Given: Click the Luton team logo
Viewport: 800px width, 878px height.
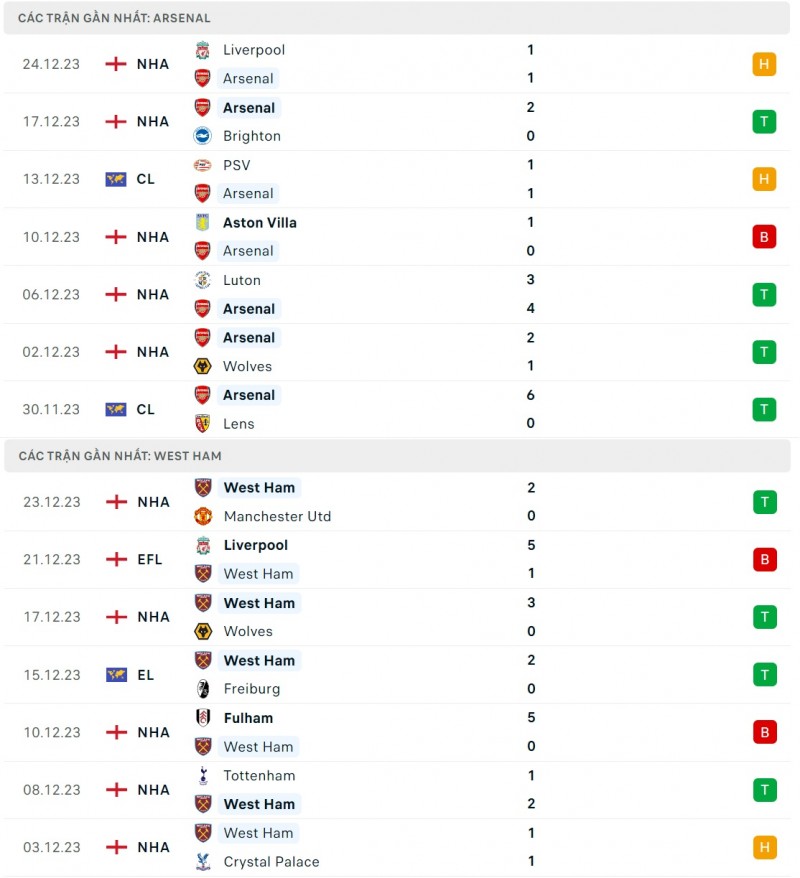Looking at the screenshot, I should pyautogui.click(x=202, y=280).
